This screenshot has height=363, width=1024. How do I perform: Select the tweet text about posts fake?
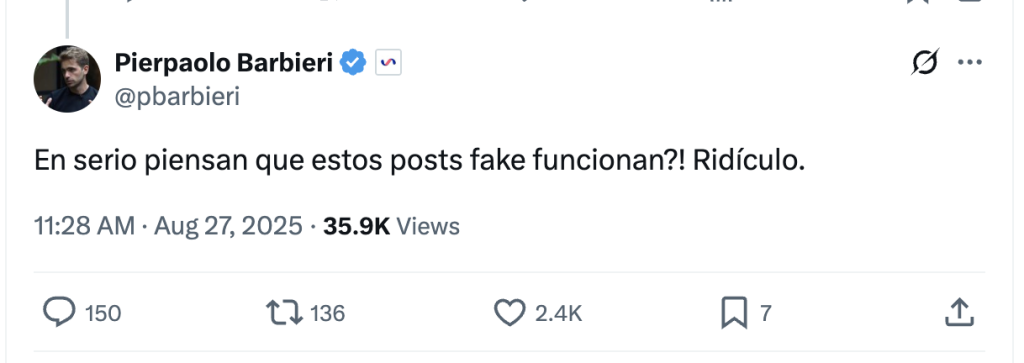pyautogui.click(x=419, y=161)
